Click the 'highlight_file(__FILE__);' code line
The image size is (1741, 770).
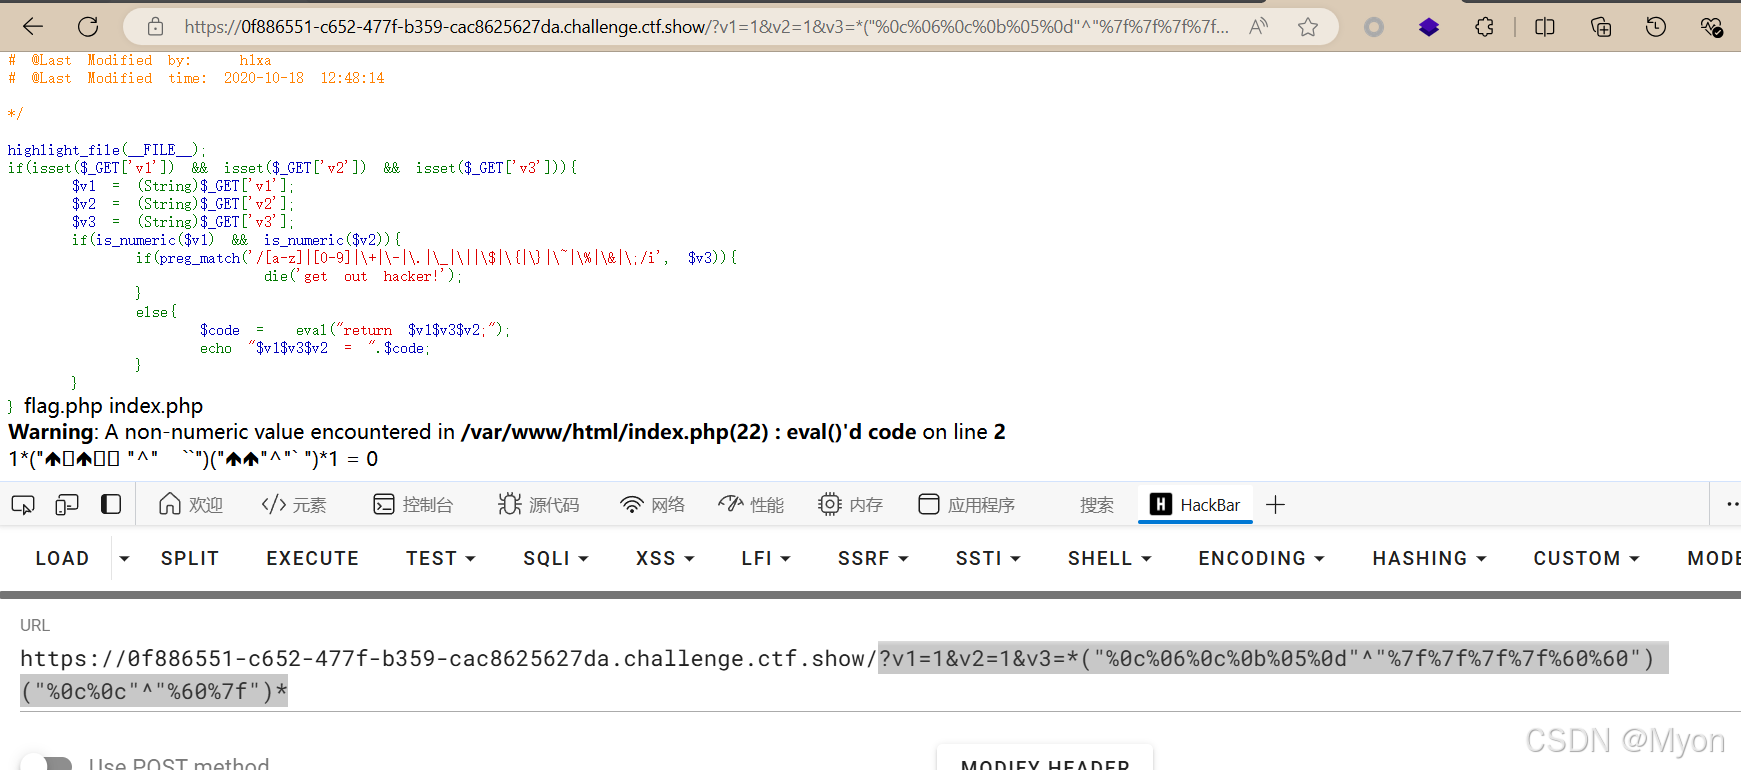(x=107, y=150)
